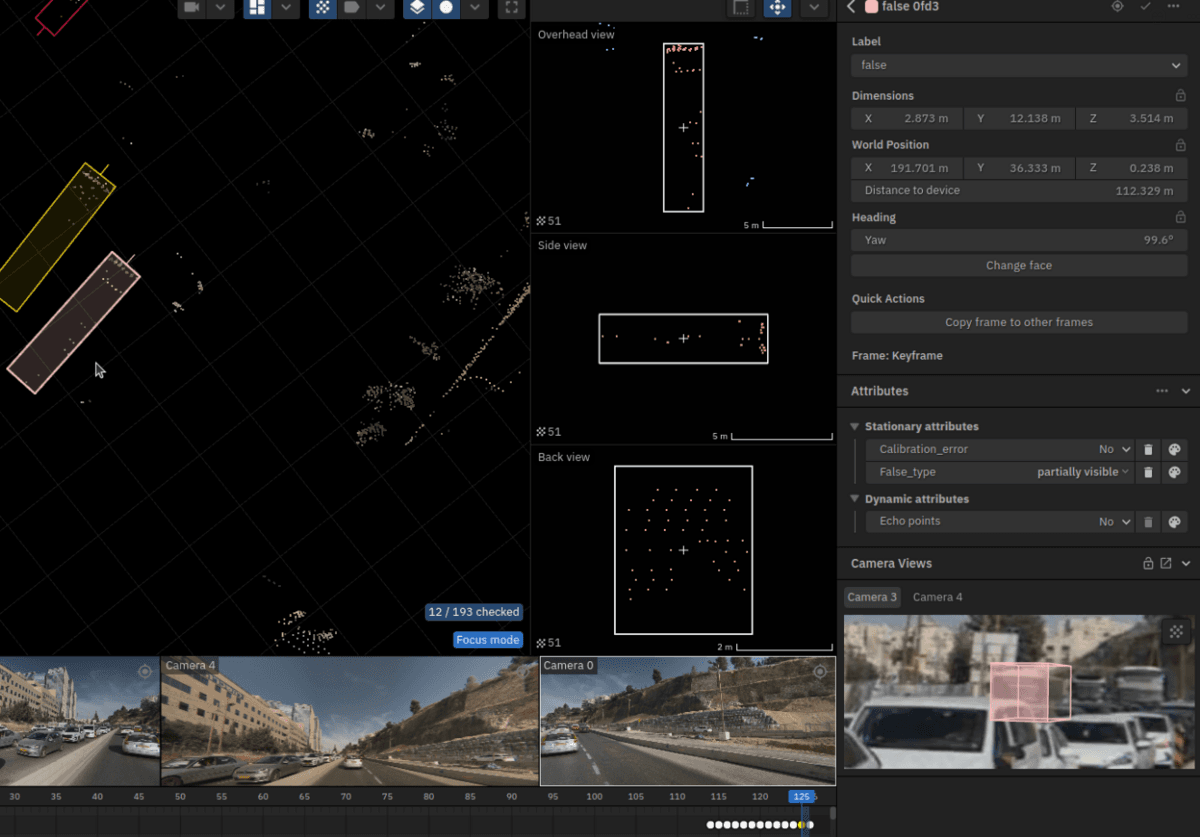Open dropdown next to the circle icon

pos(474,8)
